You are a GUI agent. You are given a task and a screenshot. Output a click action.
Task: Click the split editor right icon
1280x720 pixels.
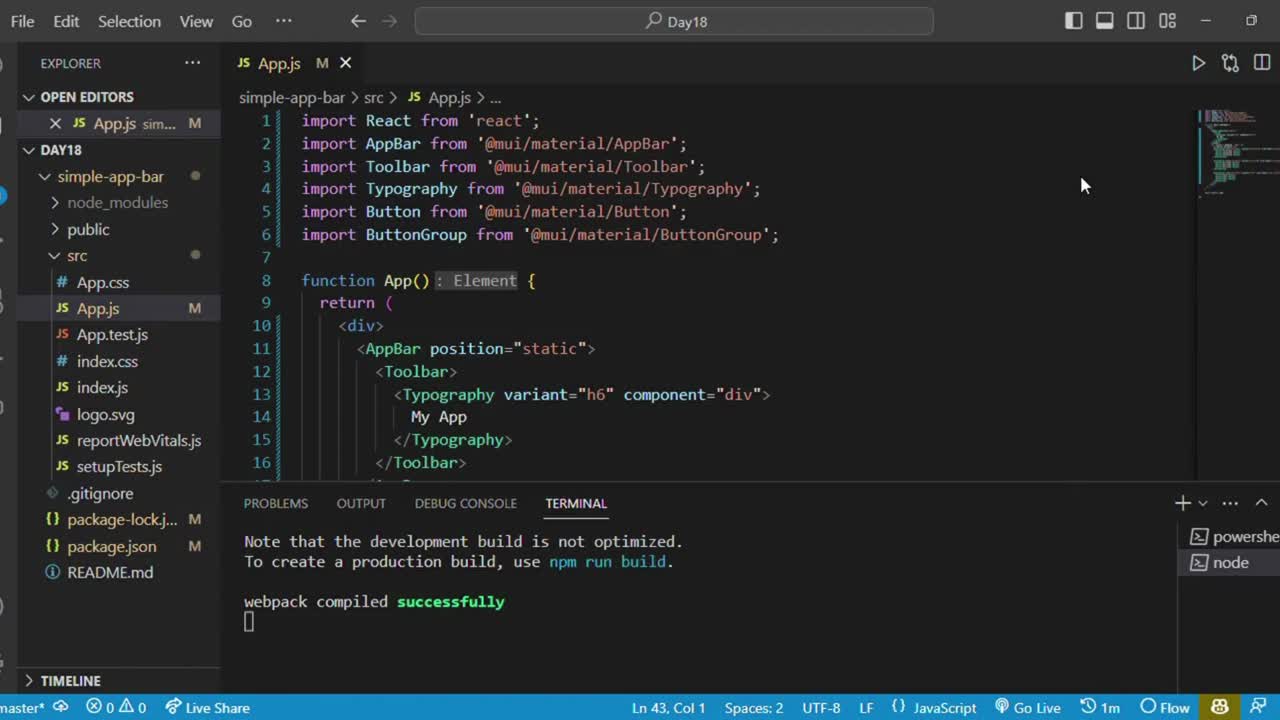click(1261, 63)
